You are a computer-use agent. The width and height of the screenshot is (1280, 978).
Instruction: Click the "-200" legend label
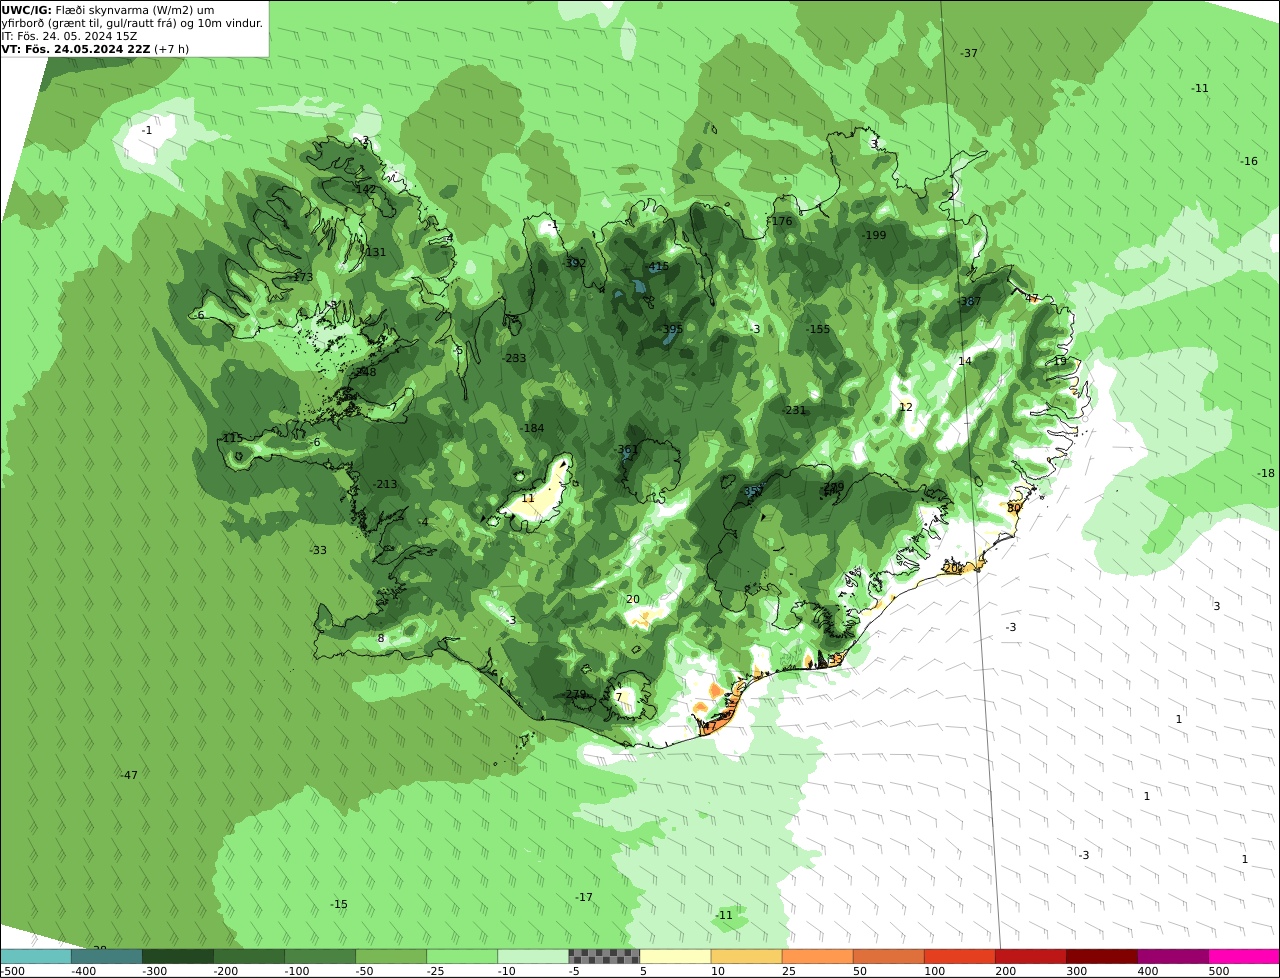click(226, 971)
